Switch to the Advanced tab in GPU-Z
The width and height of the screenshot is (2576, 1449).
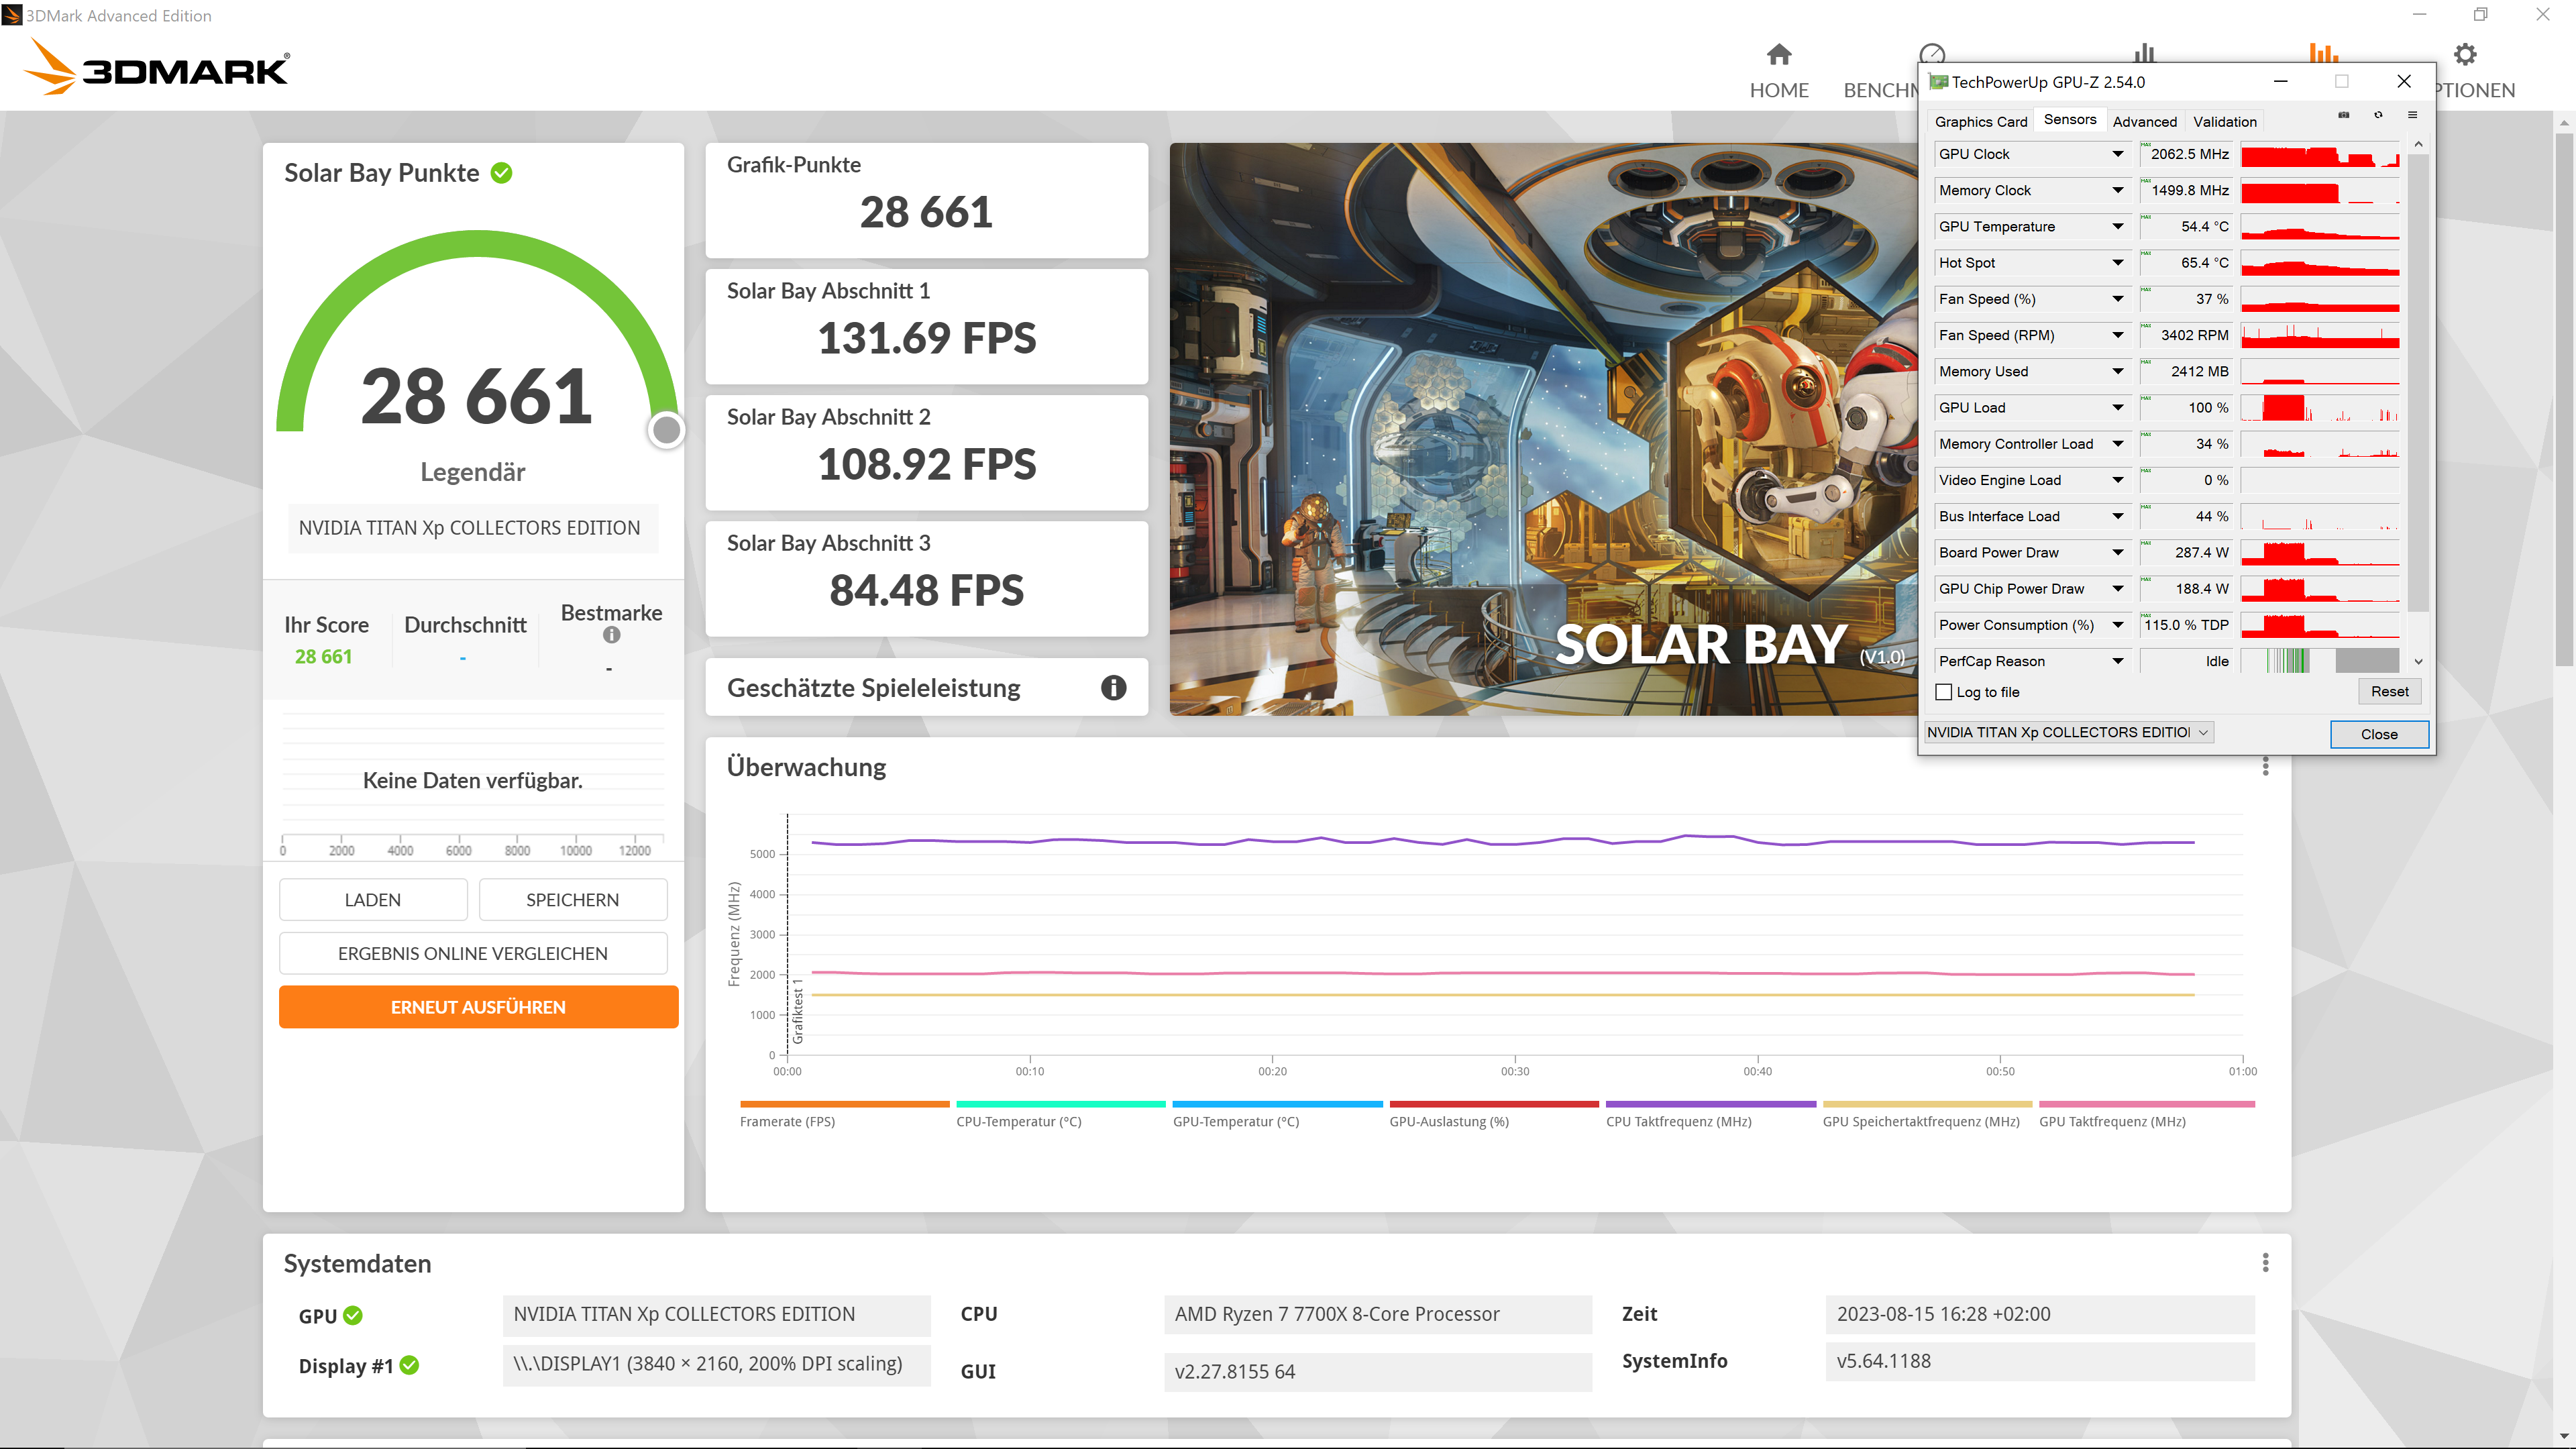pos(2144,121)
